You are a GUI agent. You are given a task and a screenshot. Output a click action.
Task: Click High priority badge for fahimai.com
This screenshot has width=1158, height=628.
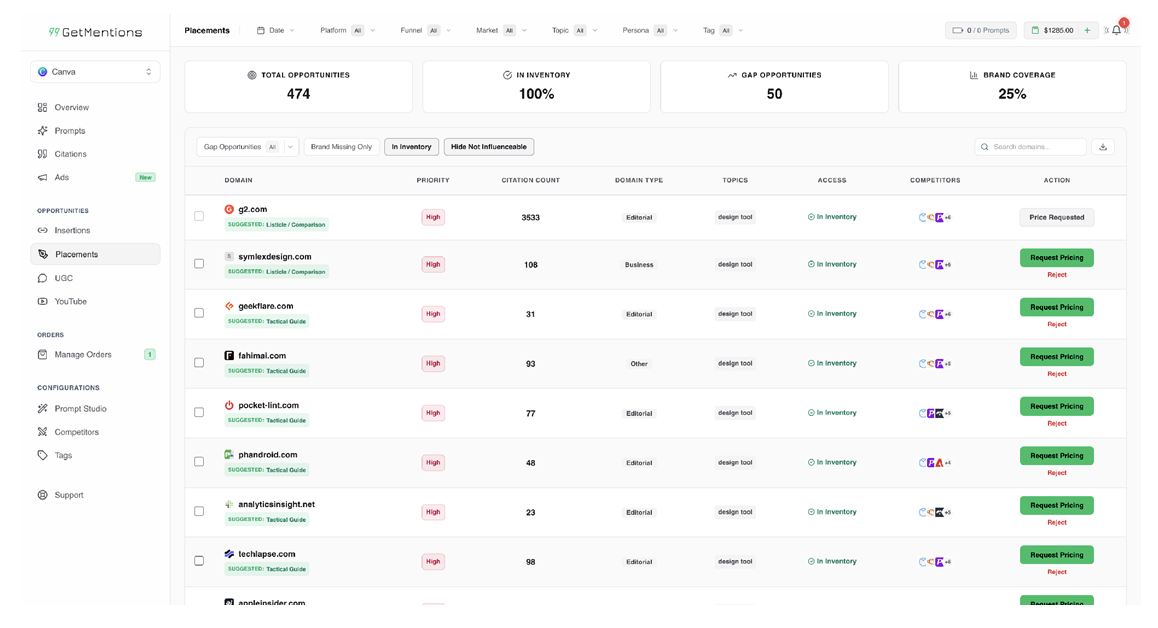click(x=433, y=364)
